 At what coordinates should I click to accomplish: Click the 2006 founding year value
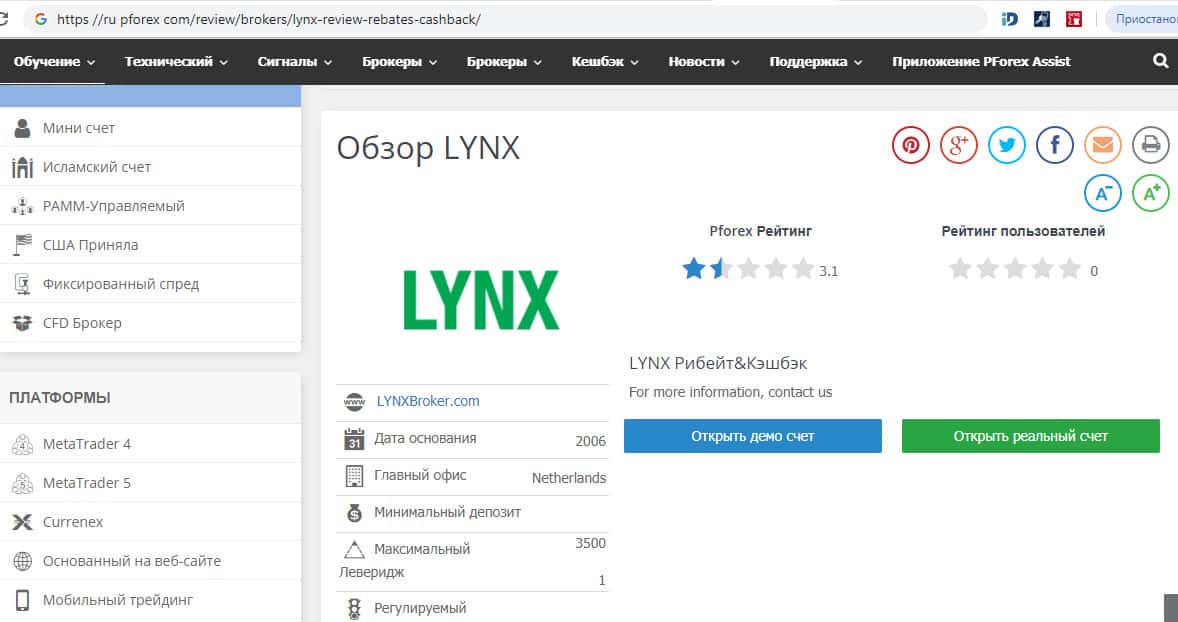tap(591, 441)
